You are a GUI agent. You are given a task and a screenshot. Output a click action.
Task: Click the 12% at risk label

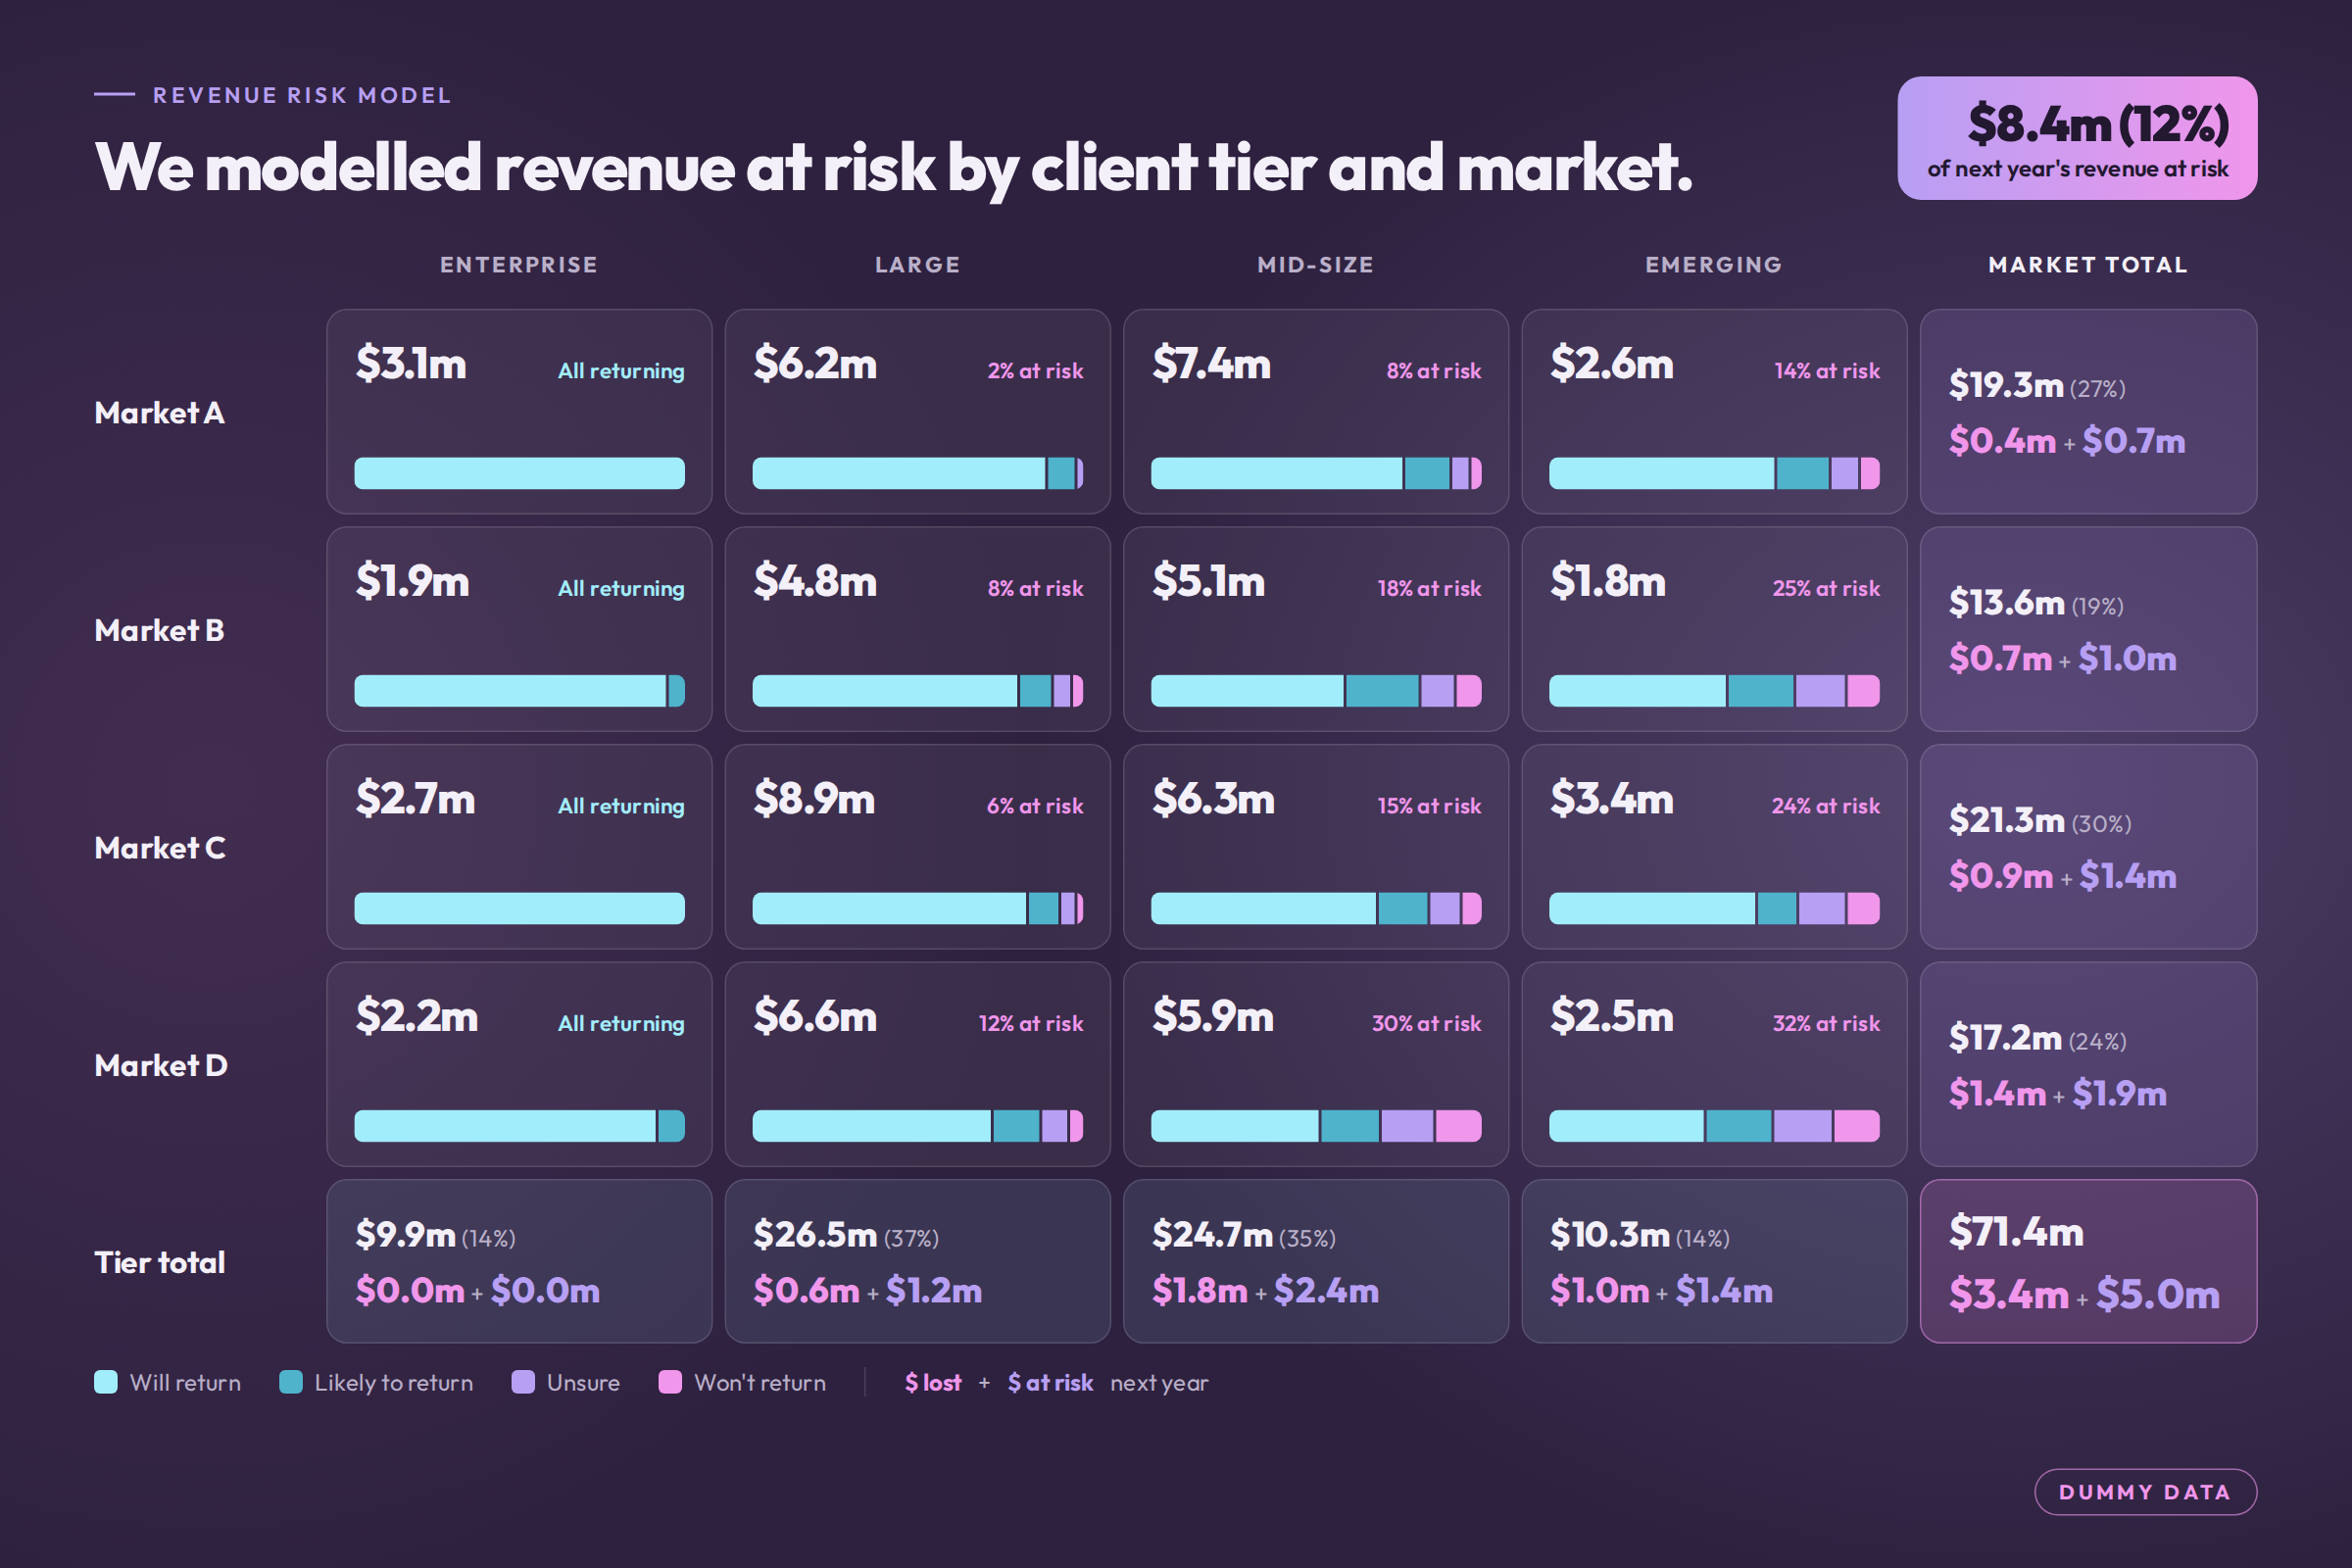click(1031, 1024)
